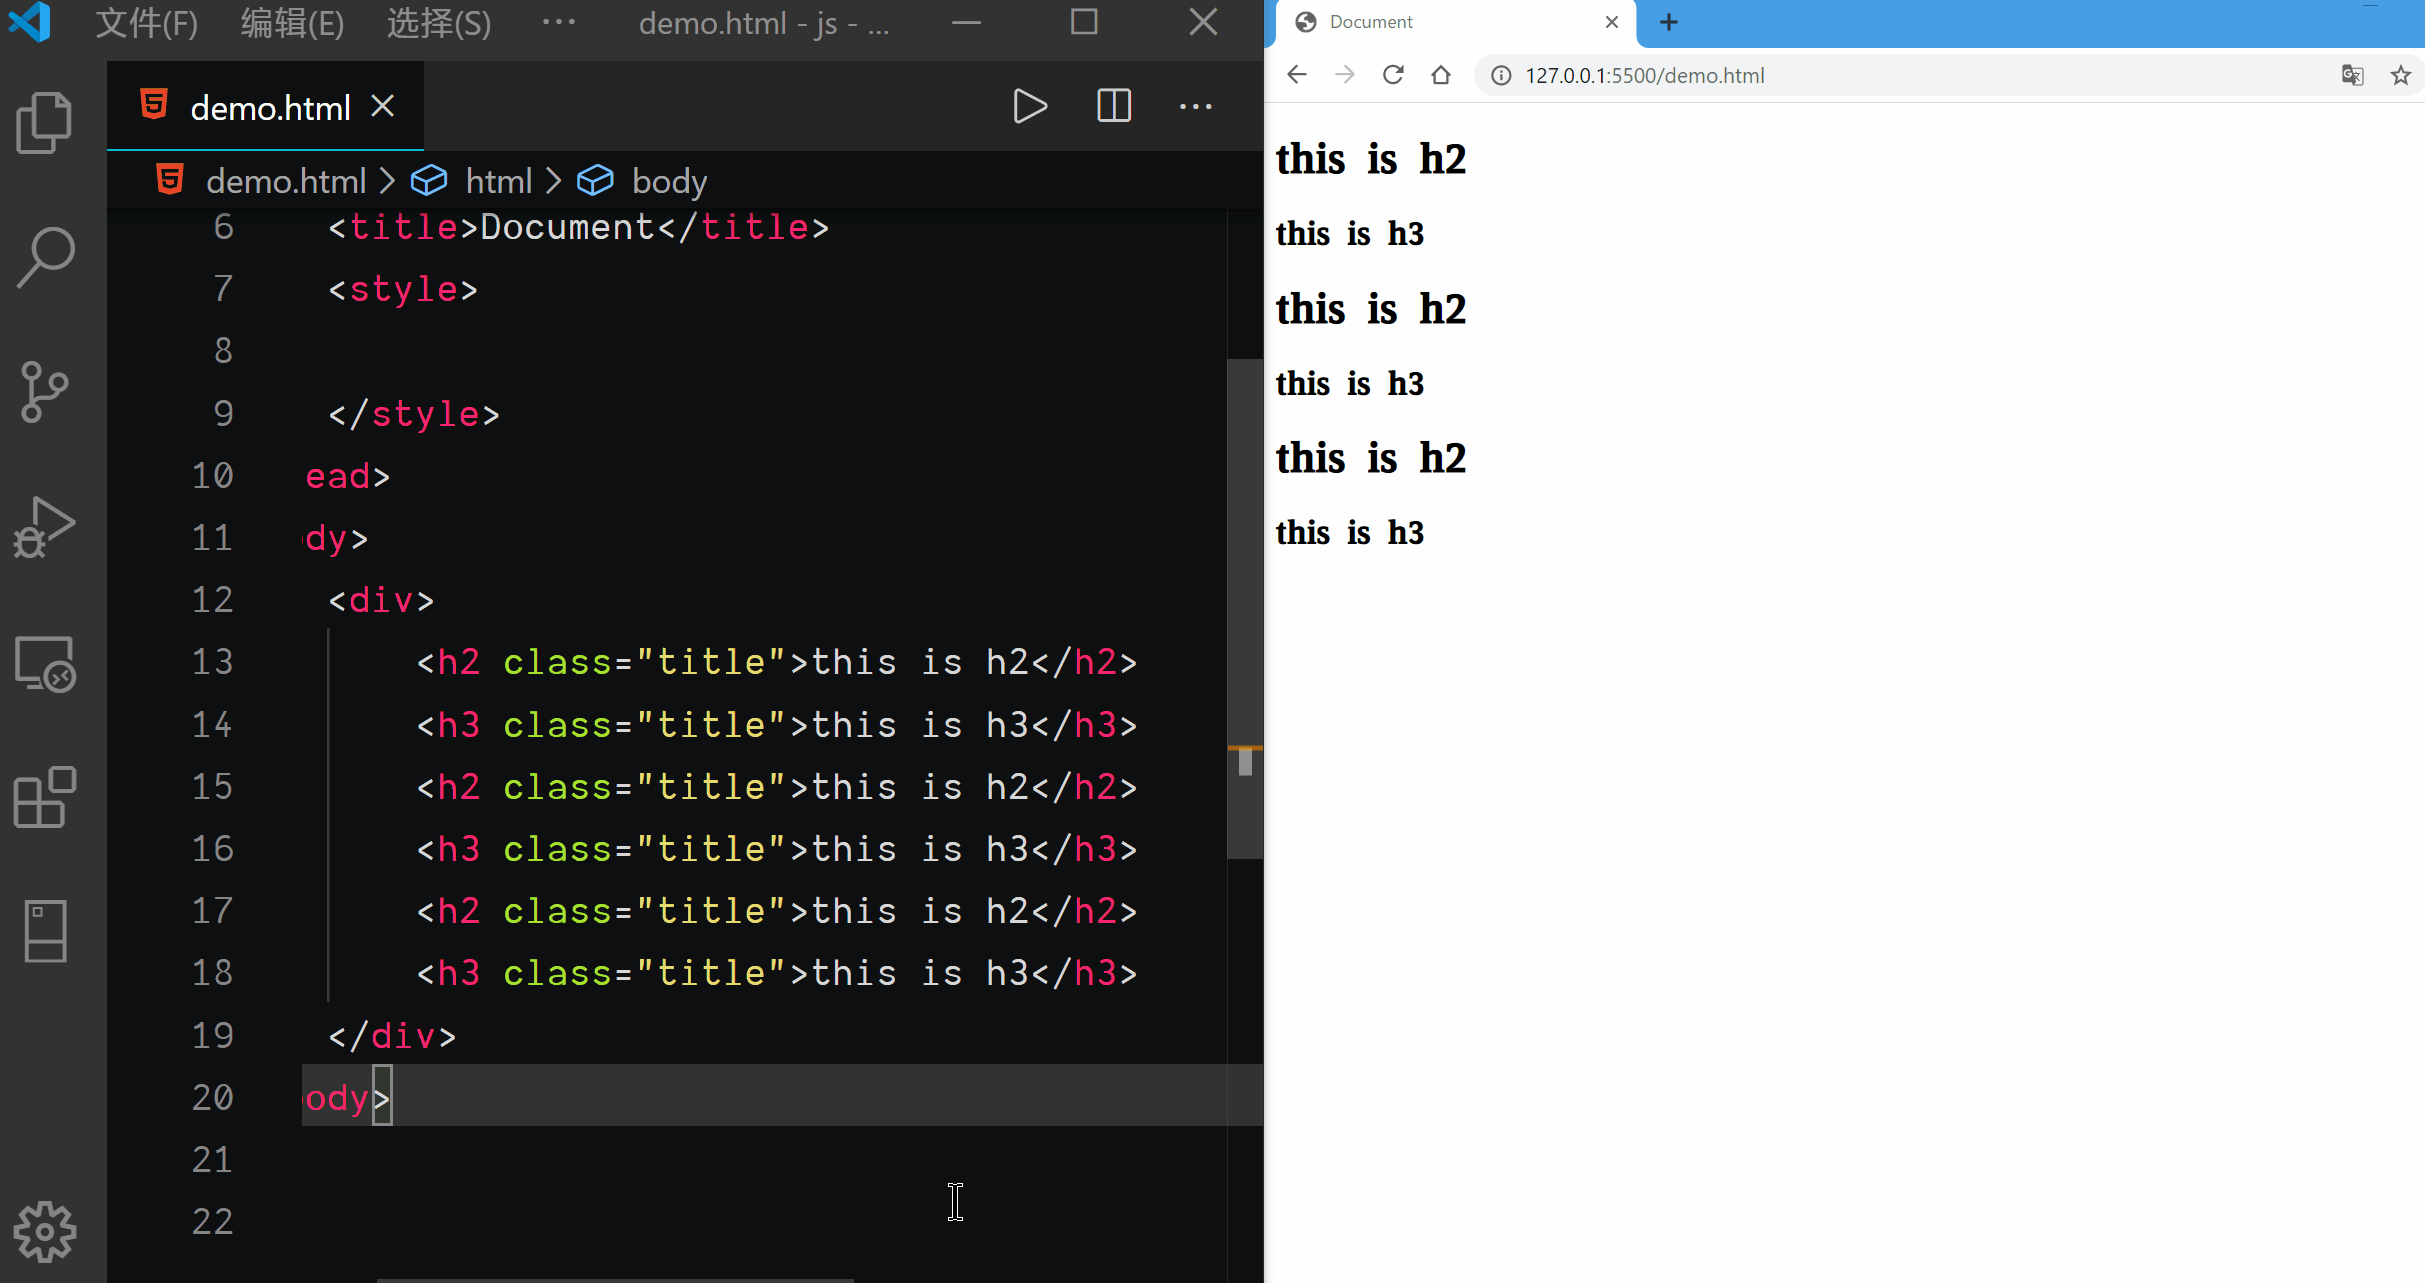The height and width of the screenshot is (1283, 2425).
Task: Expand hidden menu bar items ellipsis
Action: tap(558, 22)
